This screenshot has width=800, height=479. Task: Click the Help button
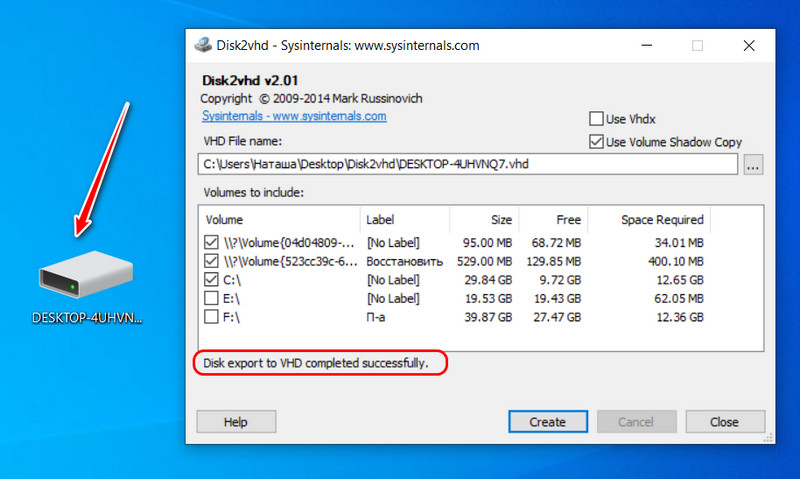pyautogui.click(x=236, y=422)
